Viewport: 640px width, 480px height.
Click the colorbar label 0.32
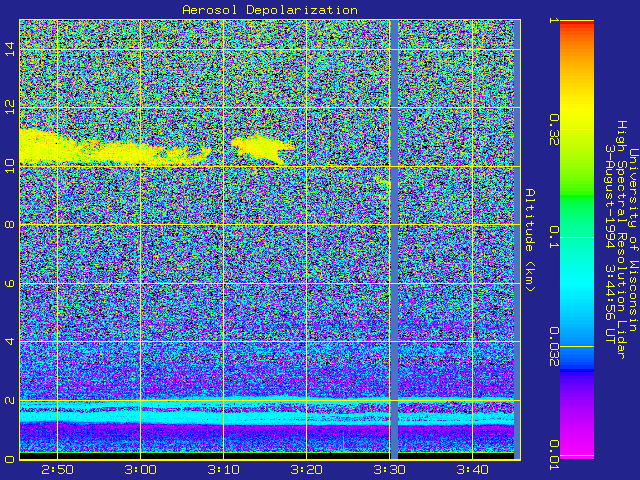coord(553,130)
